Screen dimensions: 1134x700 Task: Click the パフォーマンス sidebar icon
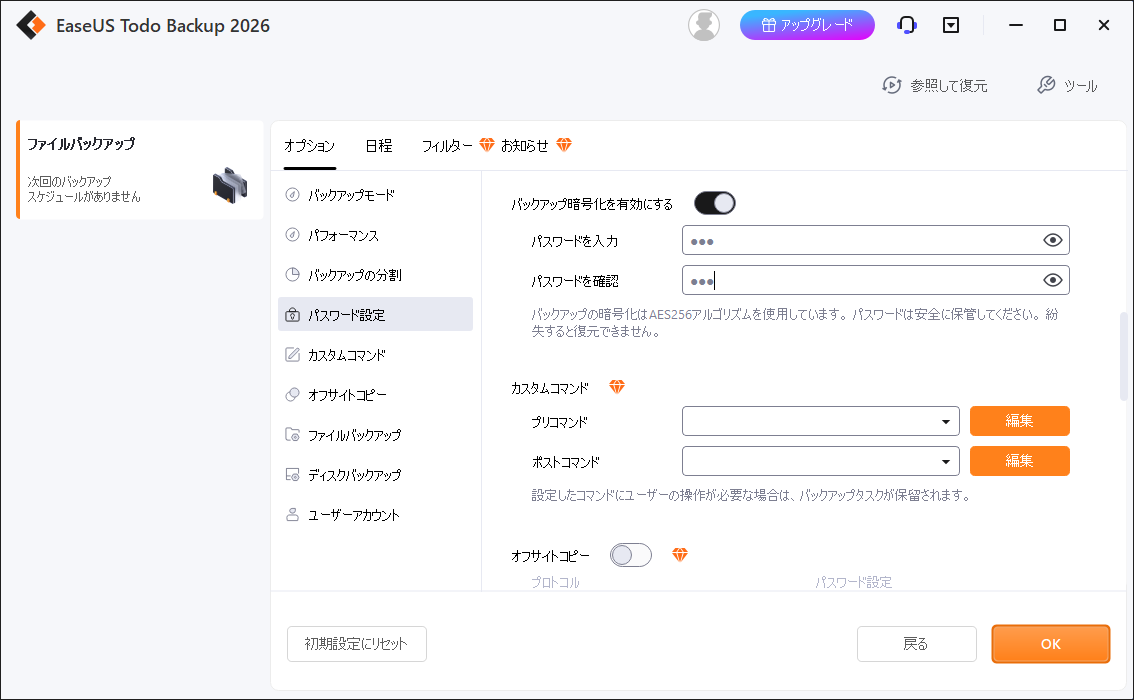(x=292, y=234)
